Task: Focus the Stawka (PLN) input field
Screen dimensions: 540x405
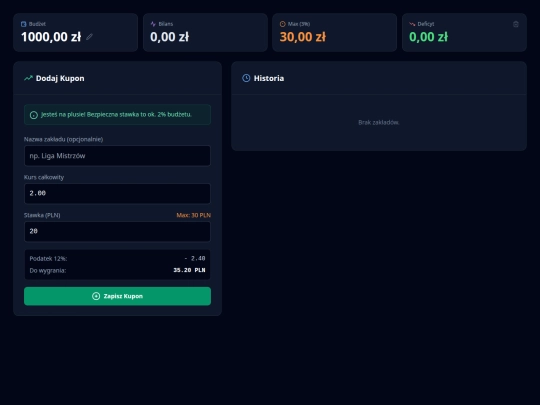Action: coord(117,231)
